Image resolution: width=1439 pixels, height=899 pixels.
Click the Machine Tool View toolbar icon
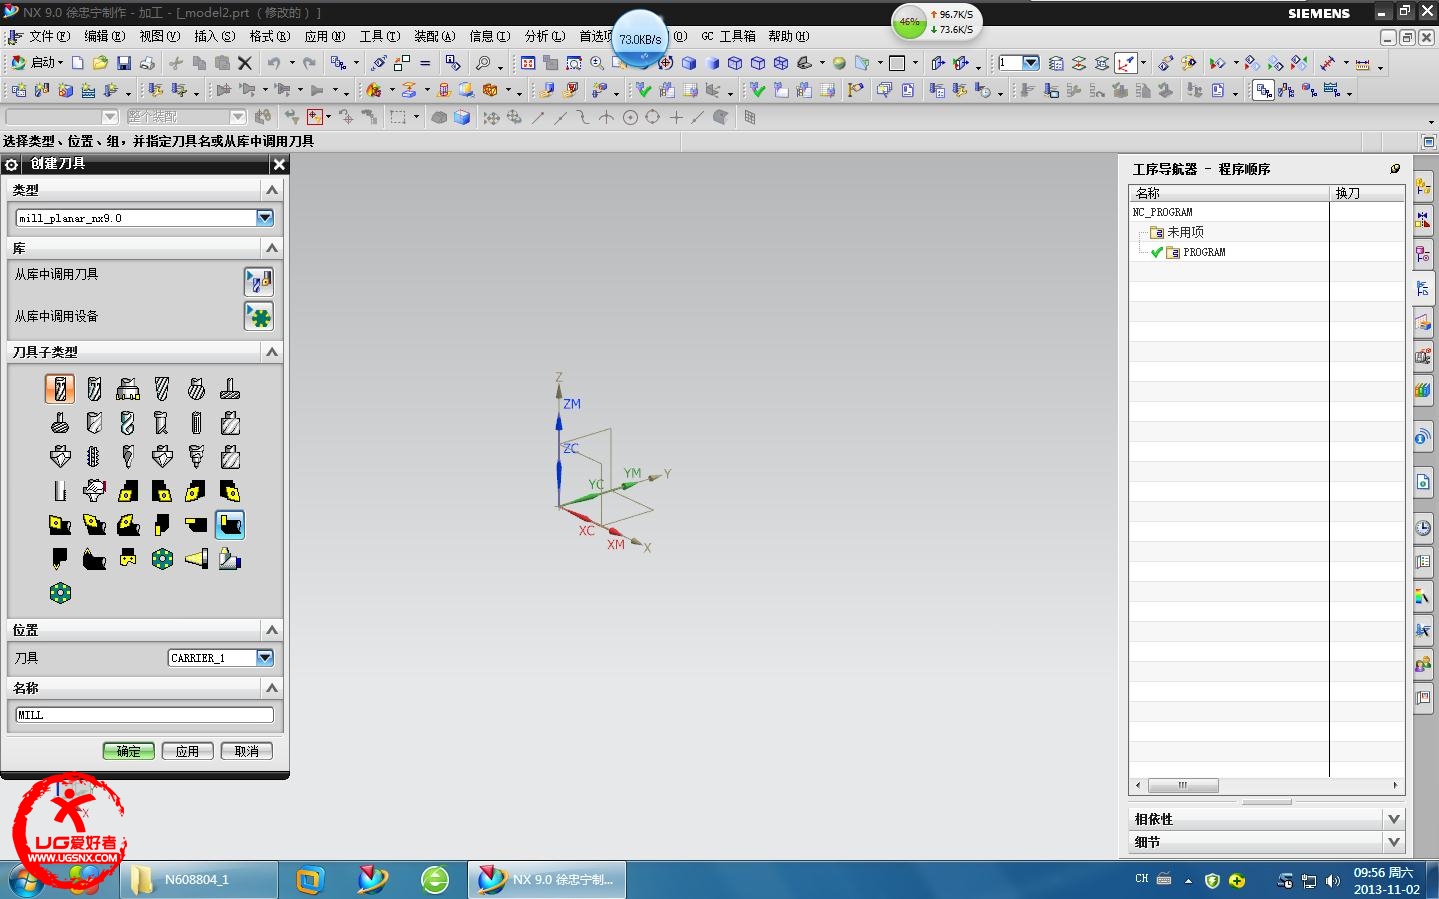tap(1286, 90)
